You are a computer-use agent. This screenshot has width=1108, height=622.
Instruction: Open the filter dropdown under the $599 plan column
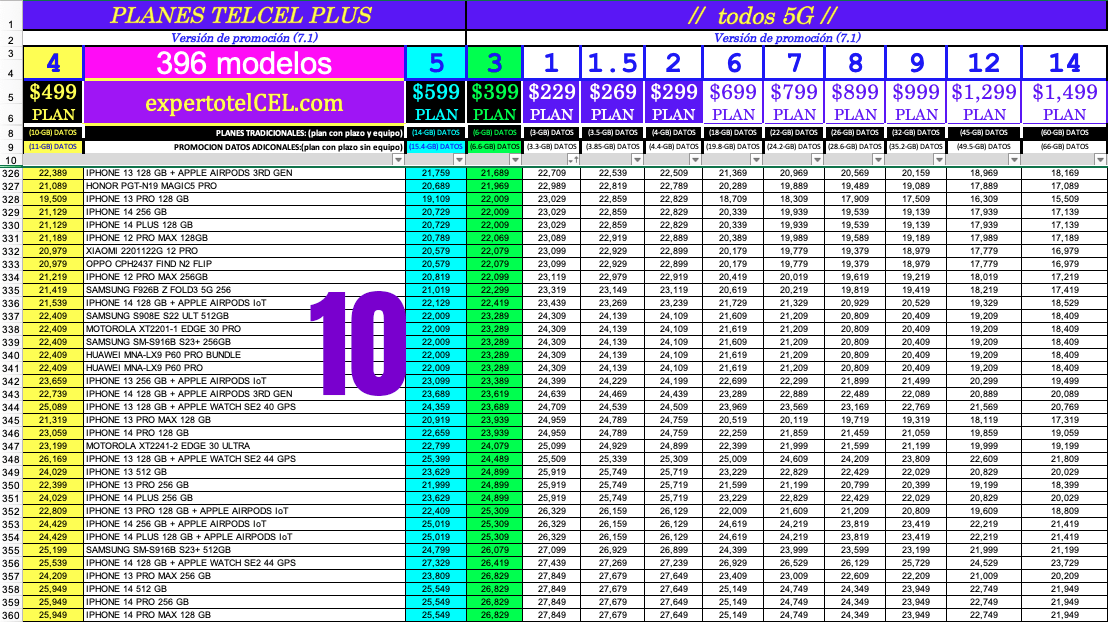(459, 160)
